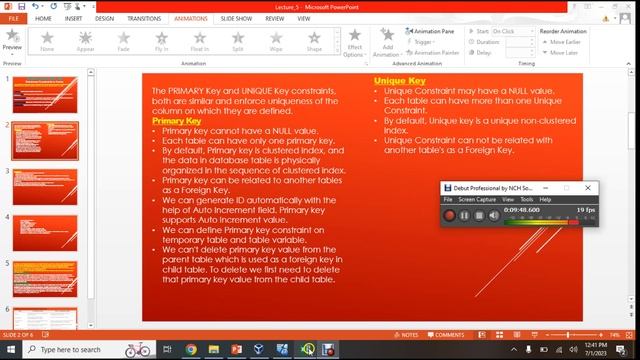
Task: Apply the Appear animation effect
Action: pyautogui.click(x=85, y=41)
